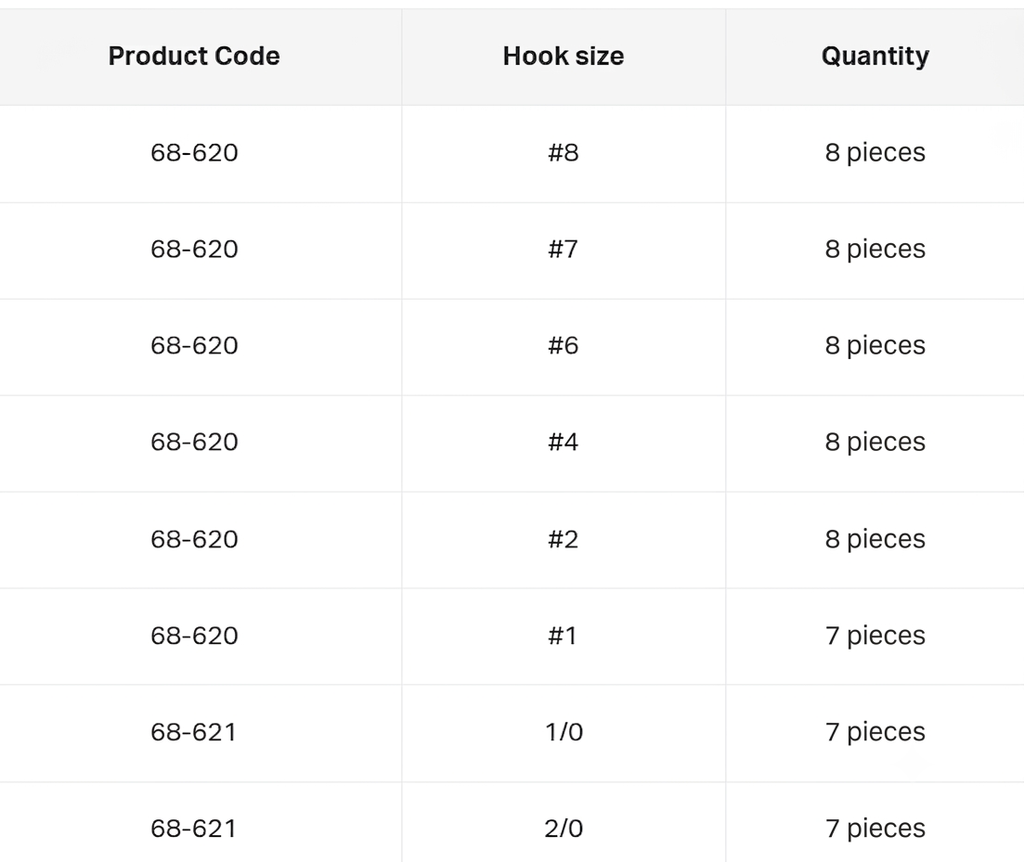Select the Quantity column header

[x=875, y=57]
